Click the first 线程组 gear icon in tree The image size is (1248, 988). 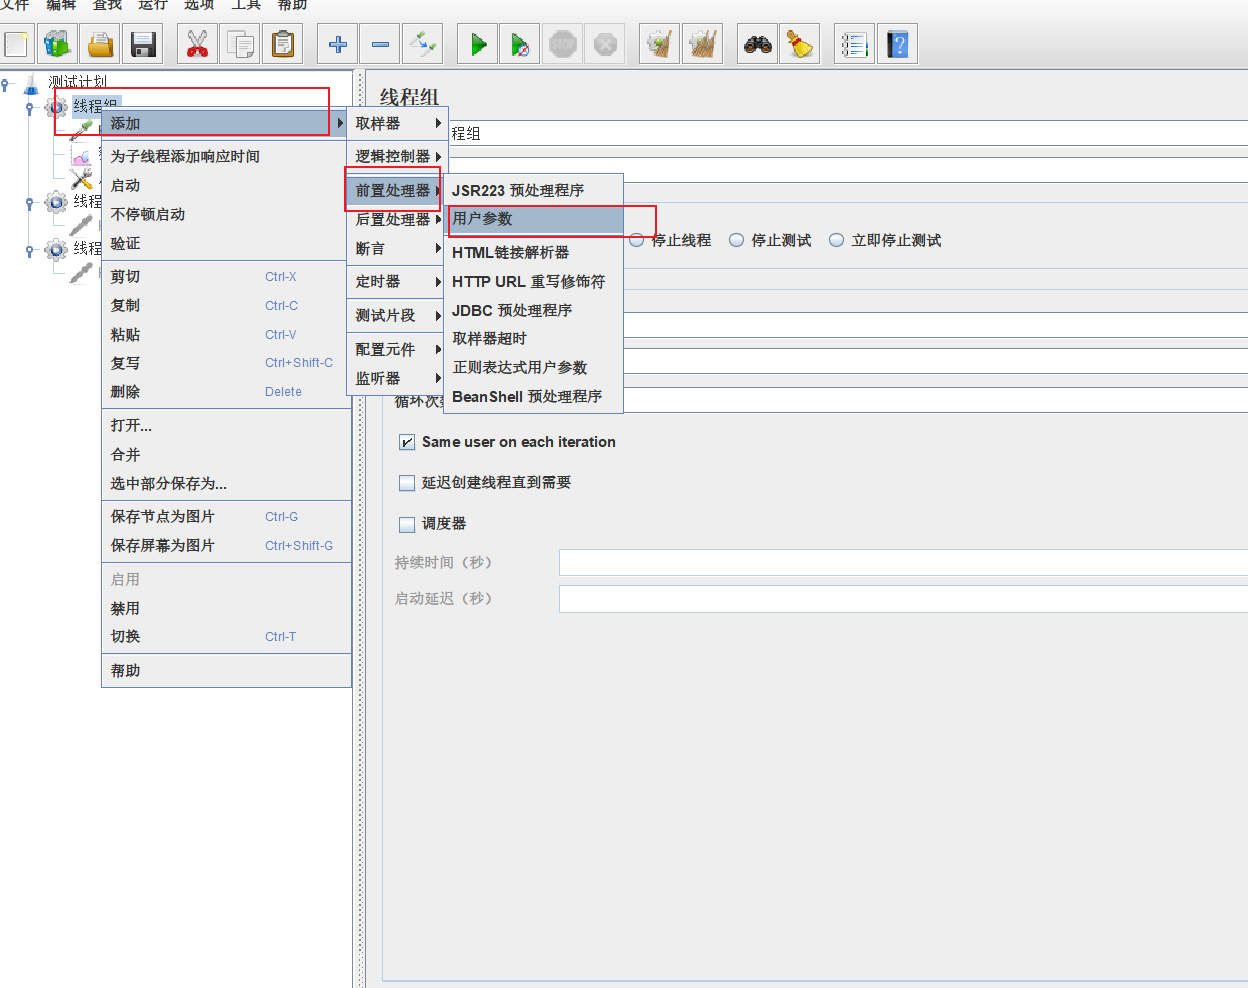[x=57, y=107]
